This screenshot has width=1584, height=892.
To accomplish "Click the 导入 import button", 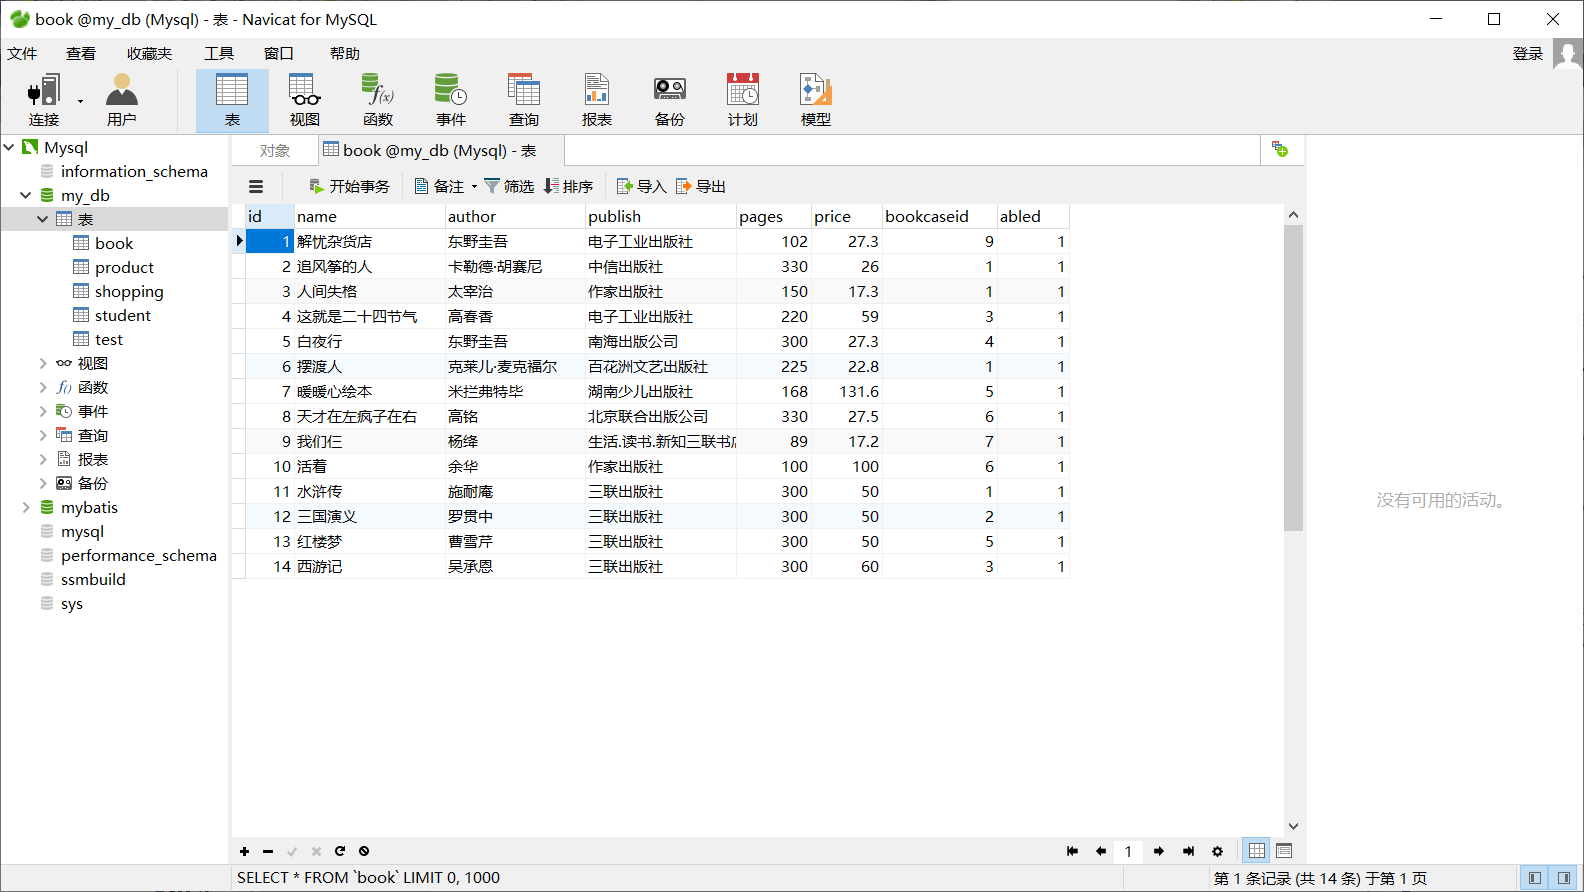I will point(642,186).
